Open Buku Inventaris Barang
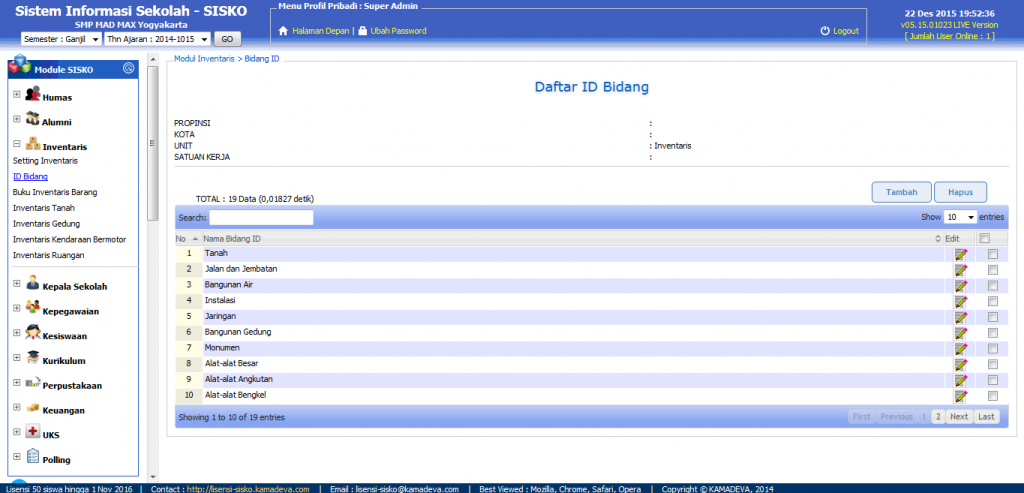This screenshot has height=493, width=1024. tap(55, 192)
